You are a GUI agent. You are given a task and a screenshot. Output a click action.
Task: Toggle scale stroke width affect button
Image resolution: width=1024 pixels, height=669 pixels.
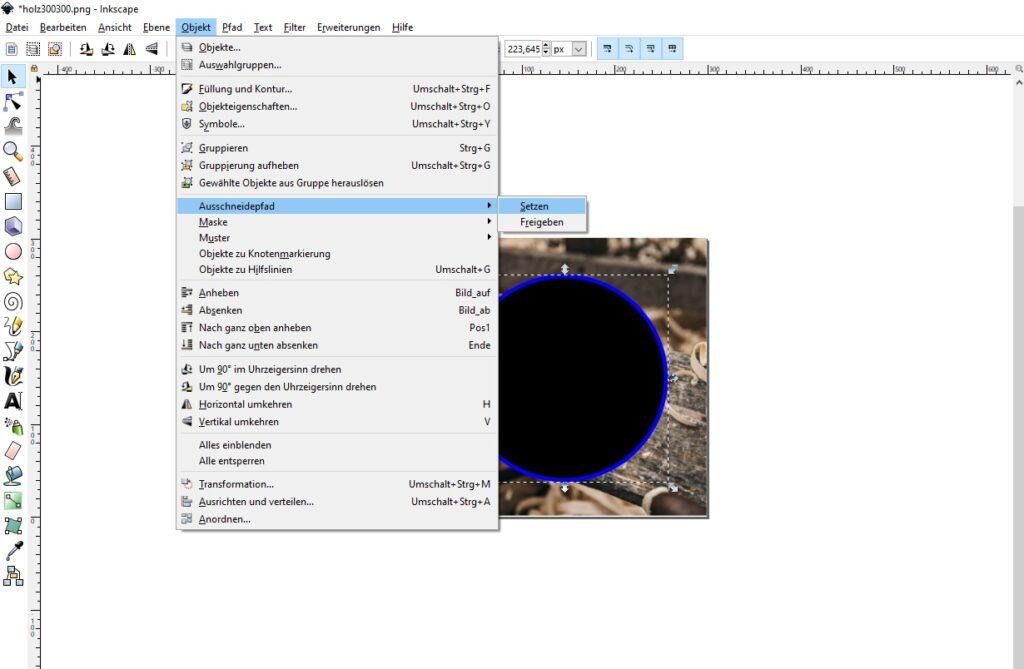click(607, 49)
